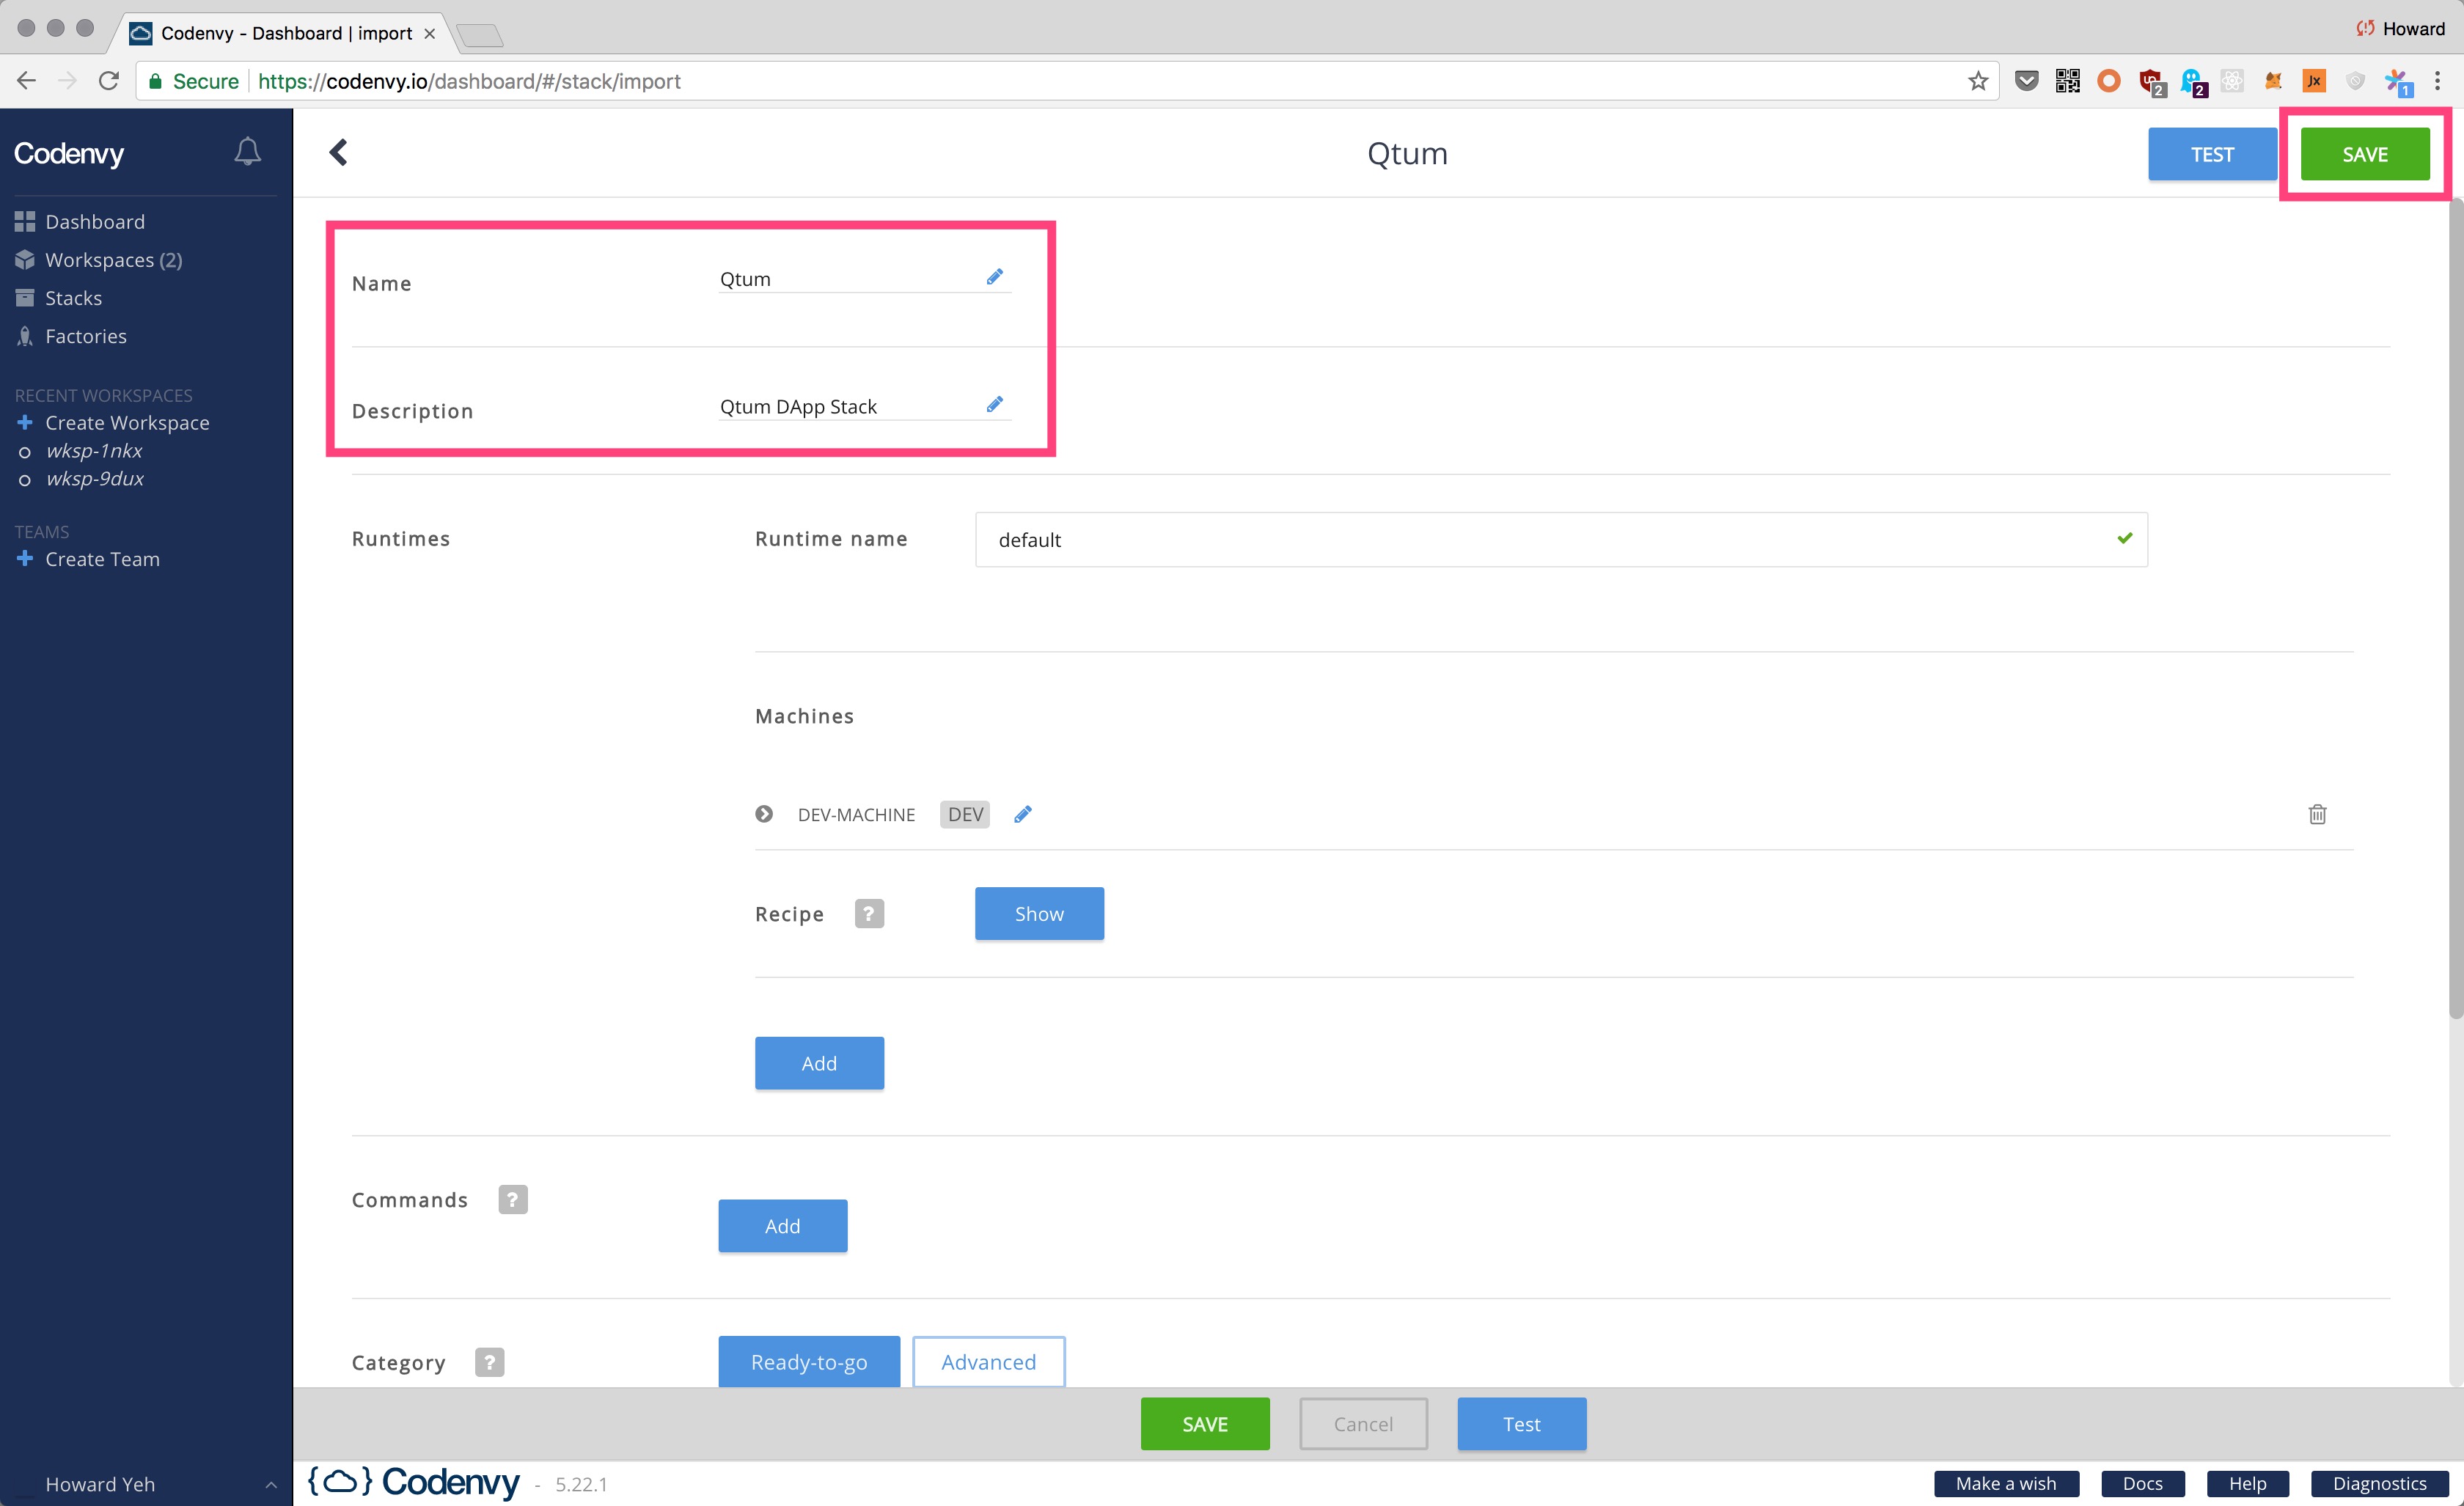
Task: Edit the DEV-MACHINE pencil icon
Action: 1022,814
